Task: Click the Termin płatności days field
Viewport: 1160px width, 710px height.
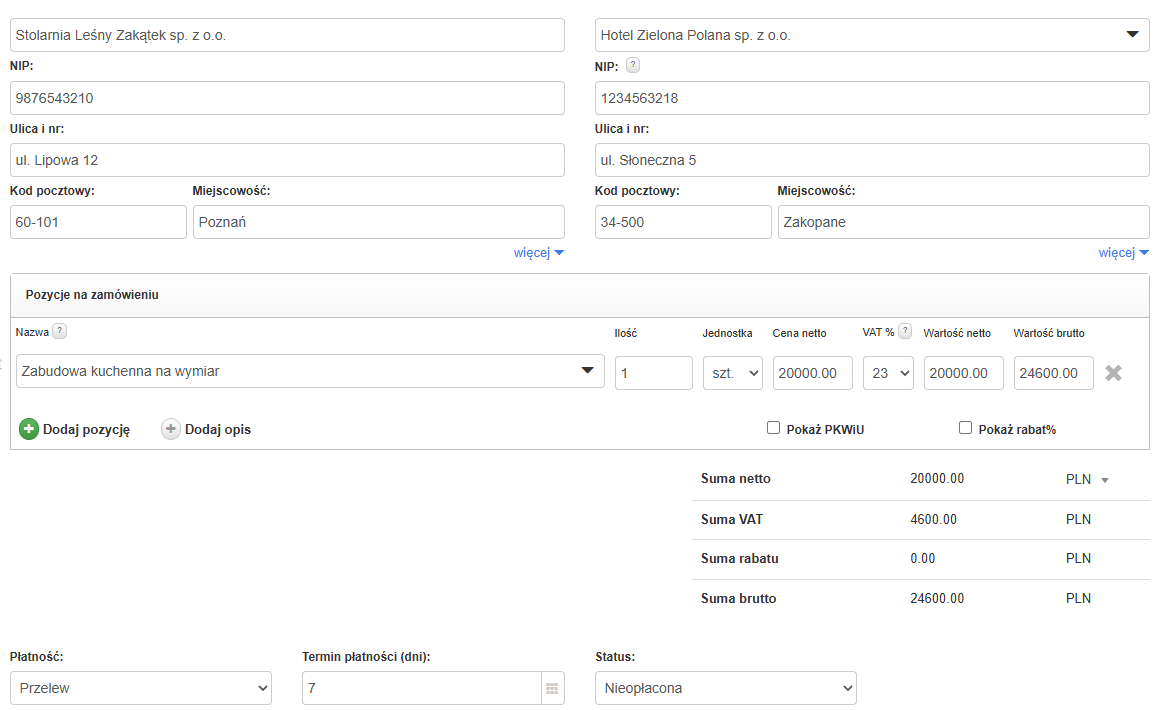Action: (x=422, y=689)
